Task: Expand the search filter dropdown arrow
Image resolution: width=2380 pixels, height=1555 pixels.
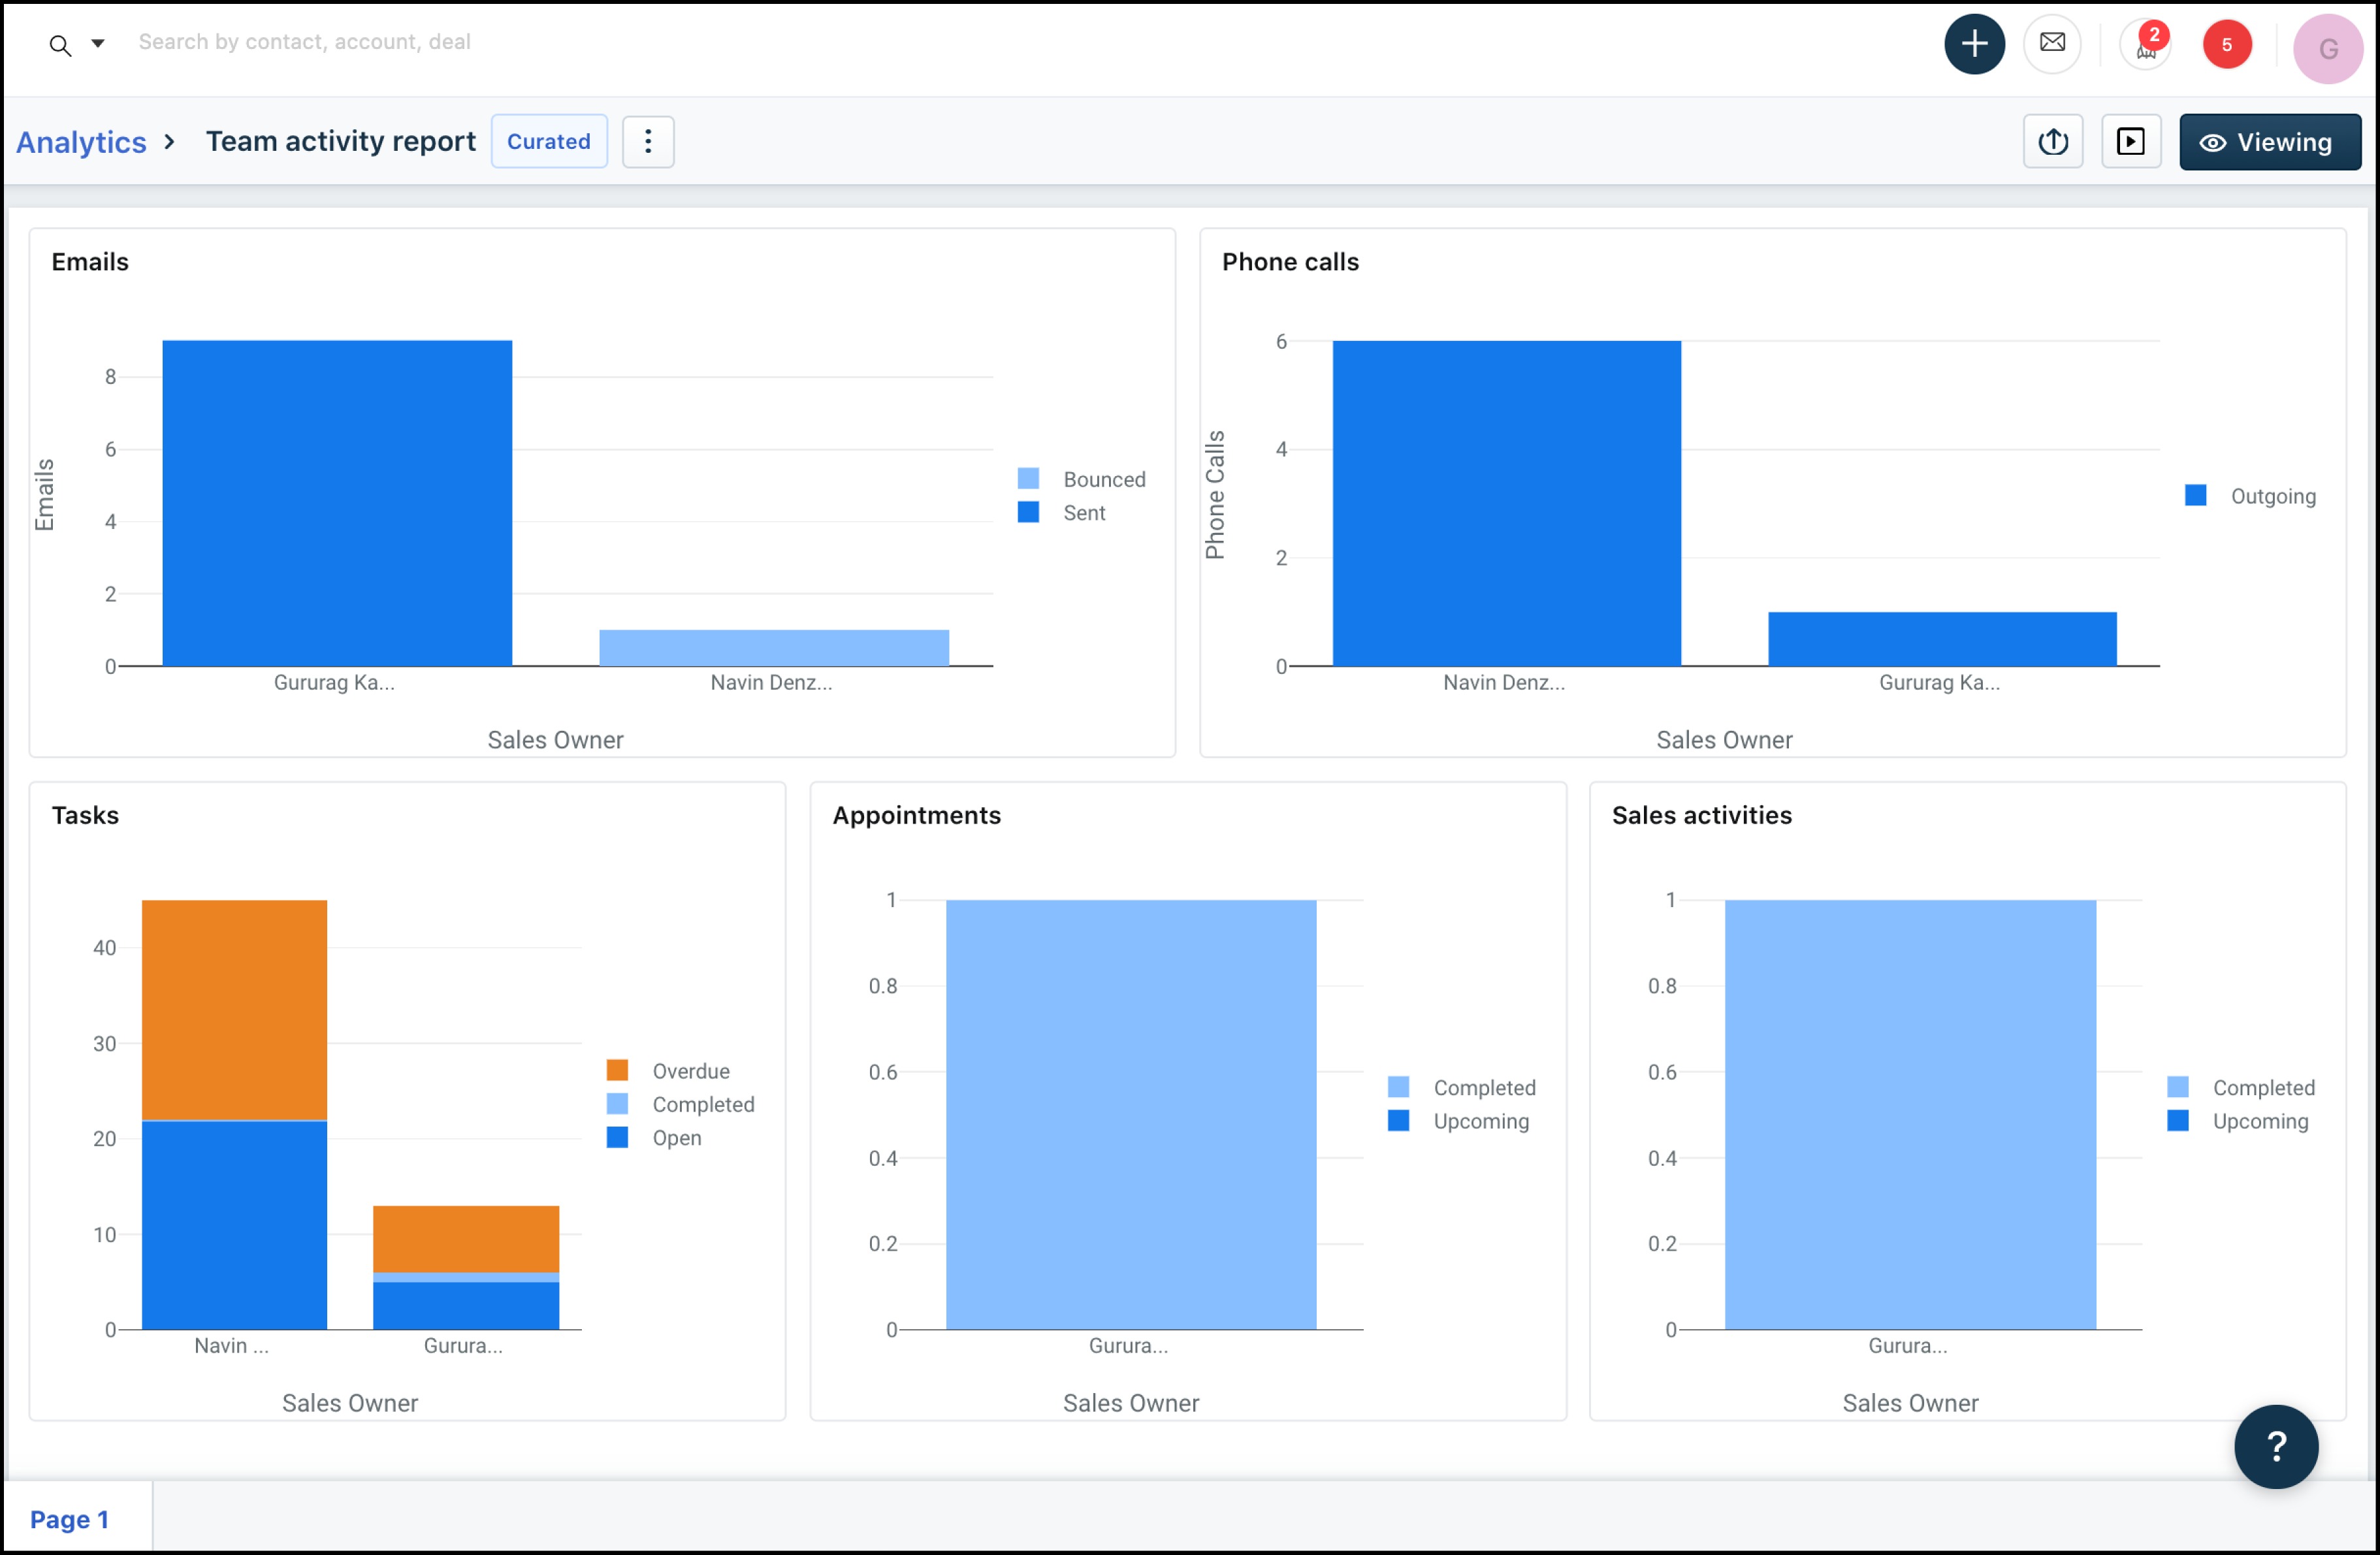Action: point(98,43)
